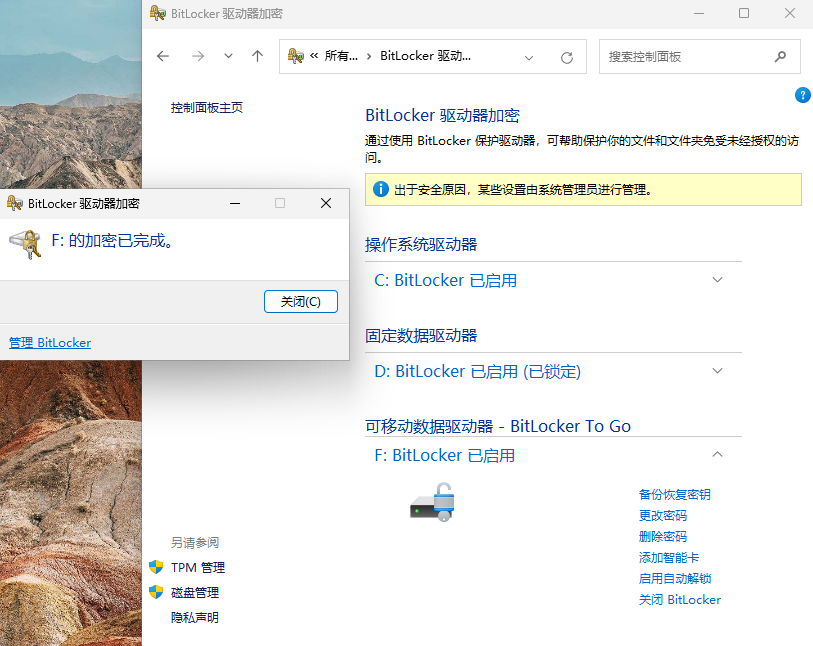The width and height of the screenshot is (813, 646).
Task: Click the refresh button in address bar
Action: point(567,57)
